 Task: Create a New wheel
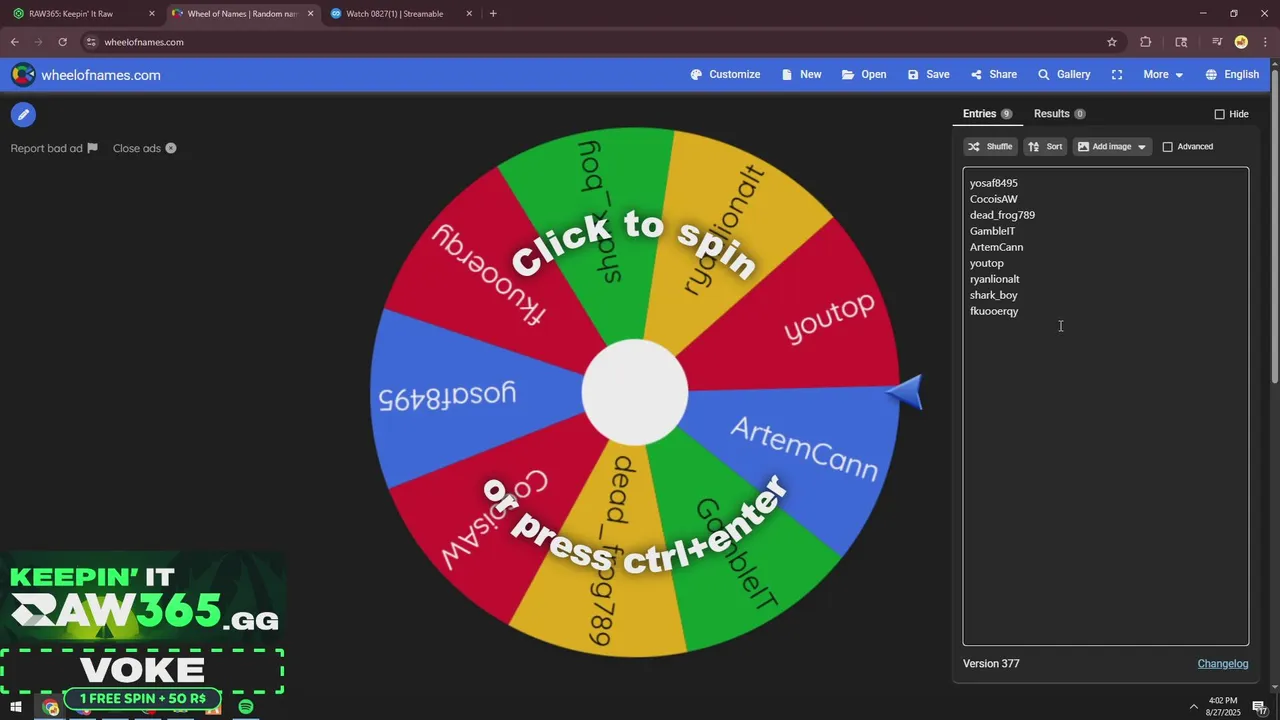pos(801,75)
